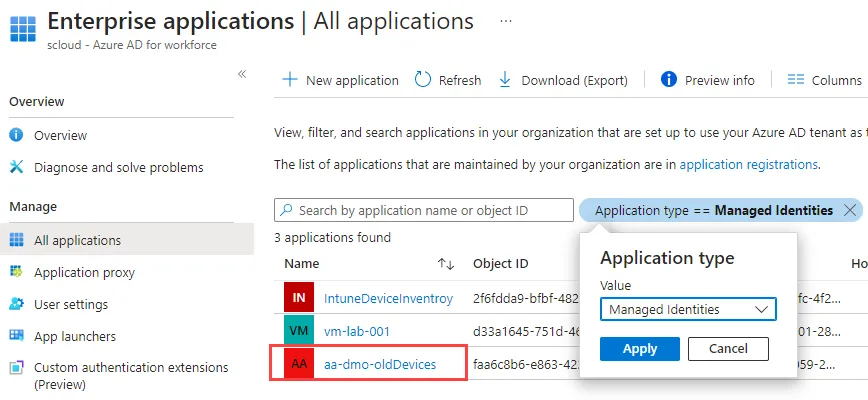868x400 pixels.
Task: Open User settings page
Action: click(71, 305)
